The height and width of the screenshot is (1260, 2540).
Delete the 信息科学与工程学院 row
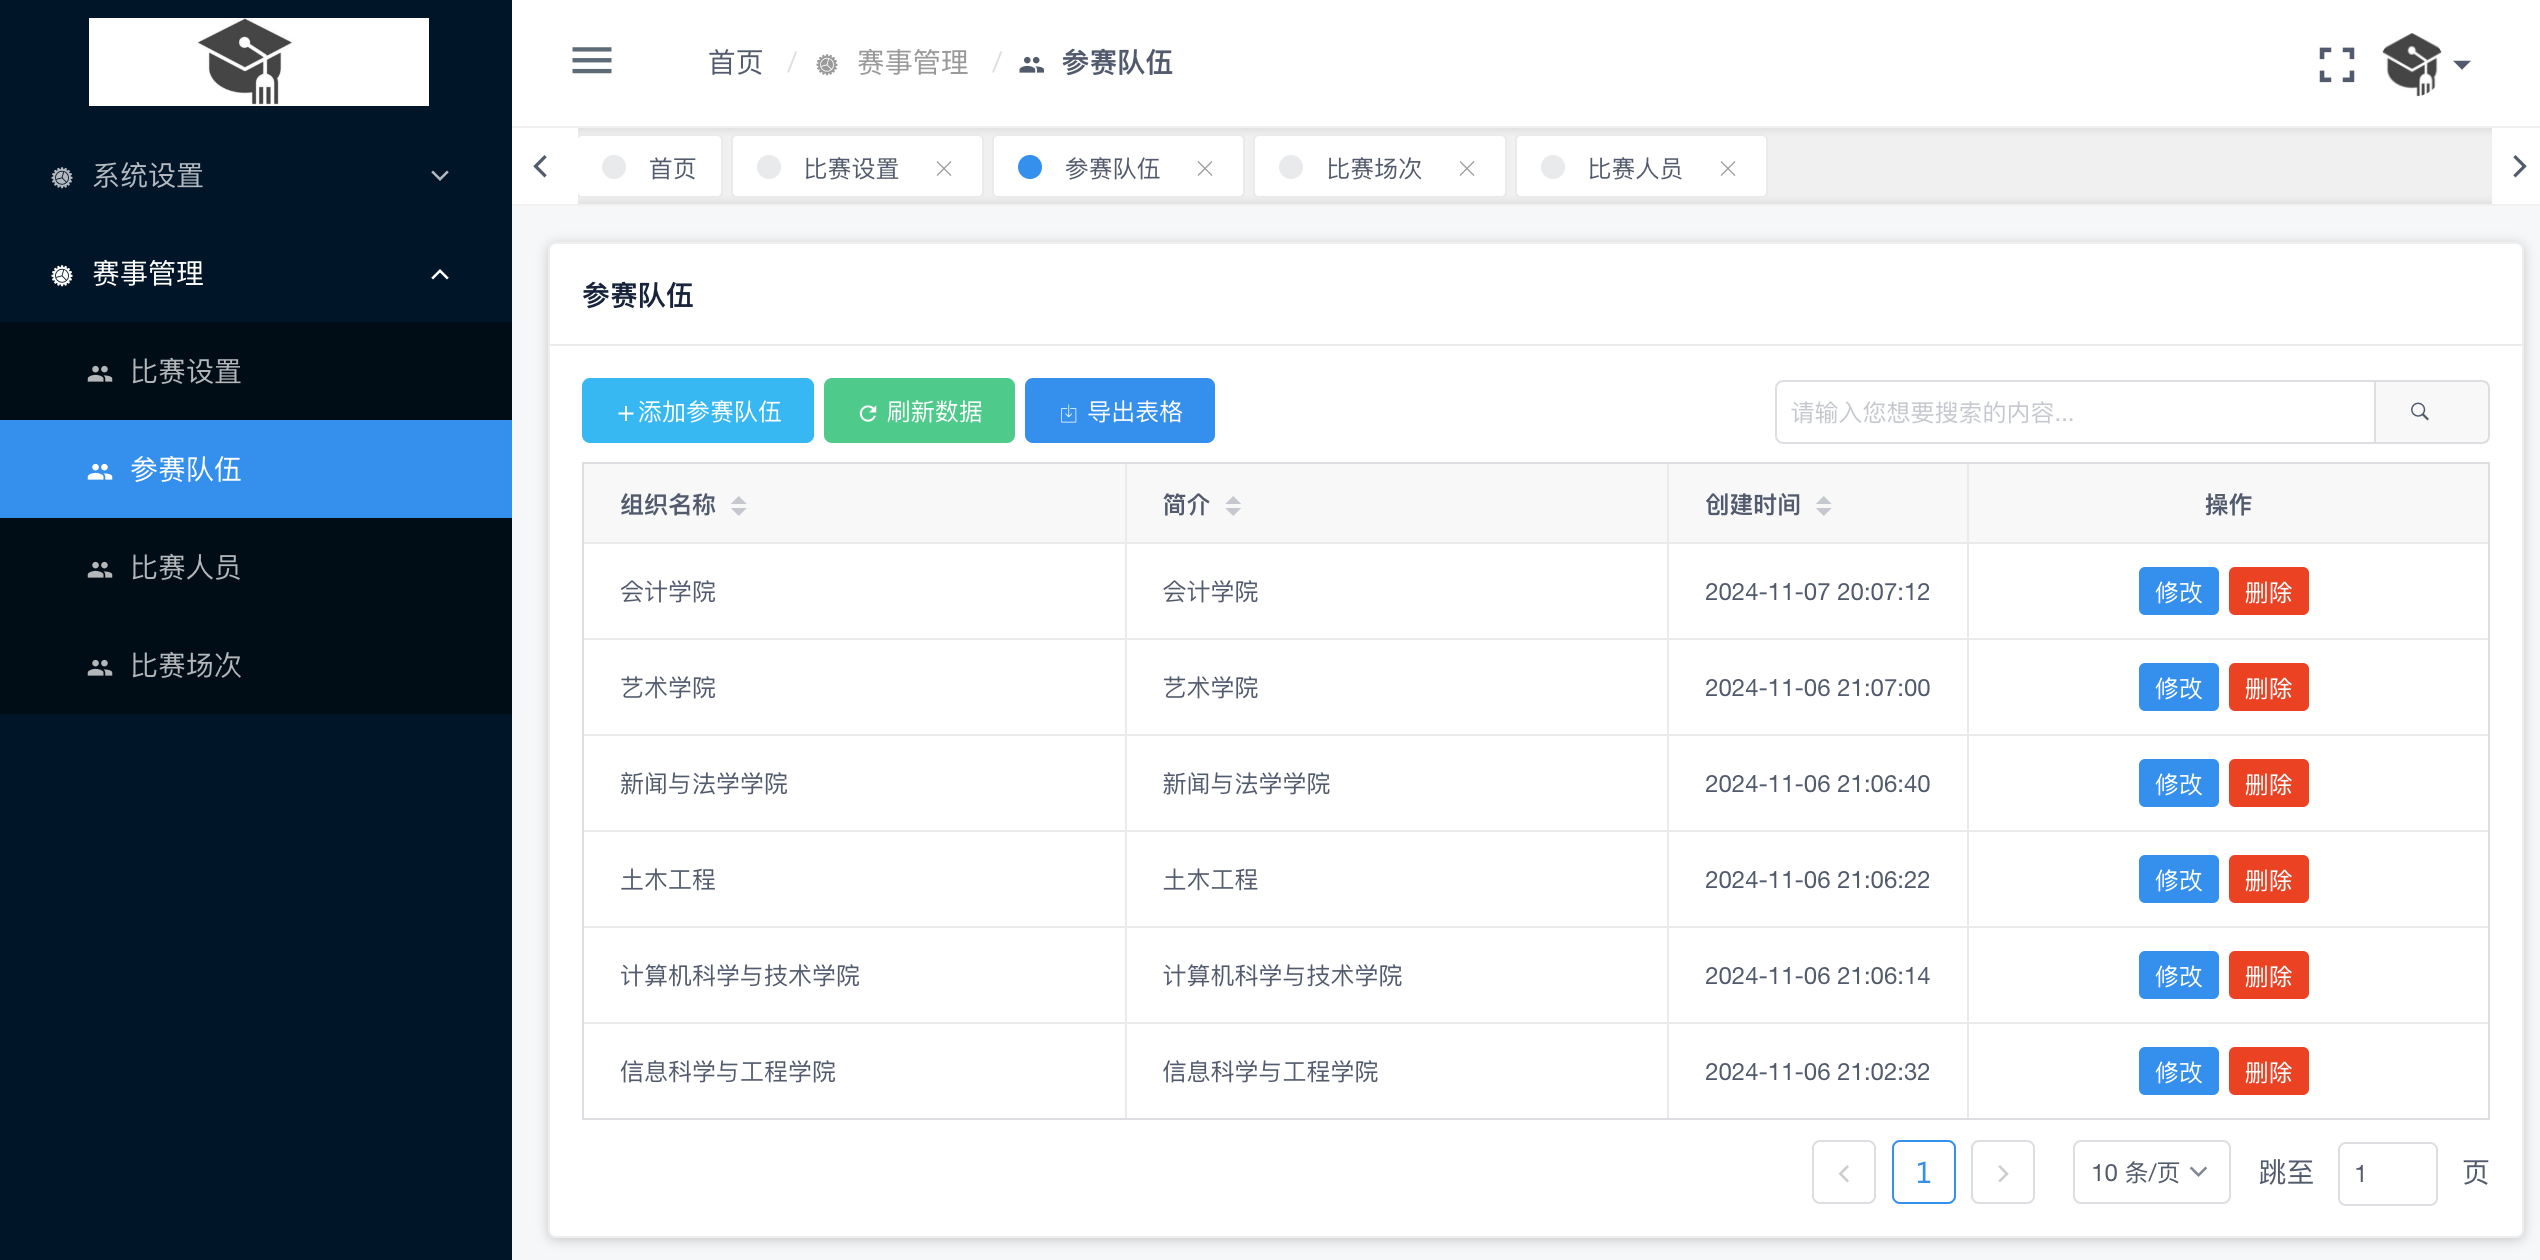click(2268, 1071)
